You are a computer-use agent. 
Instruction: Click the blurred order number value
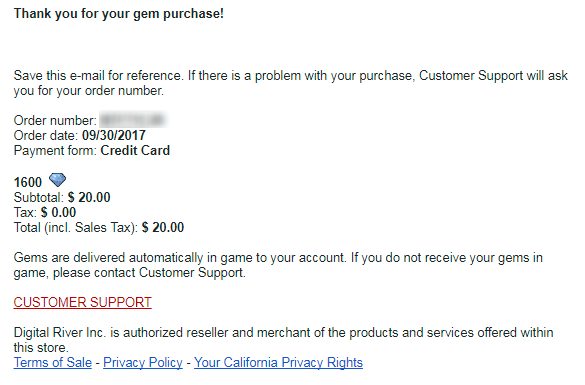pos(133,120)
